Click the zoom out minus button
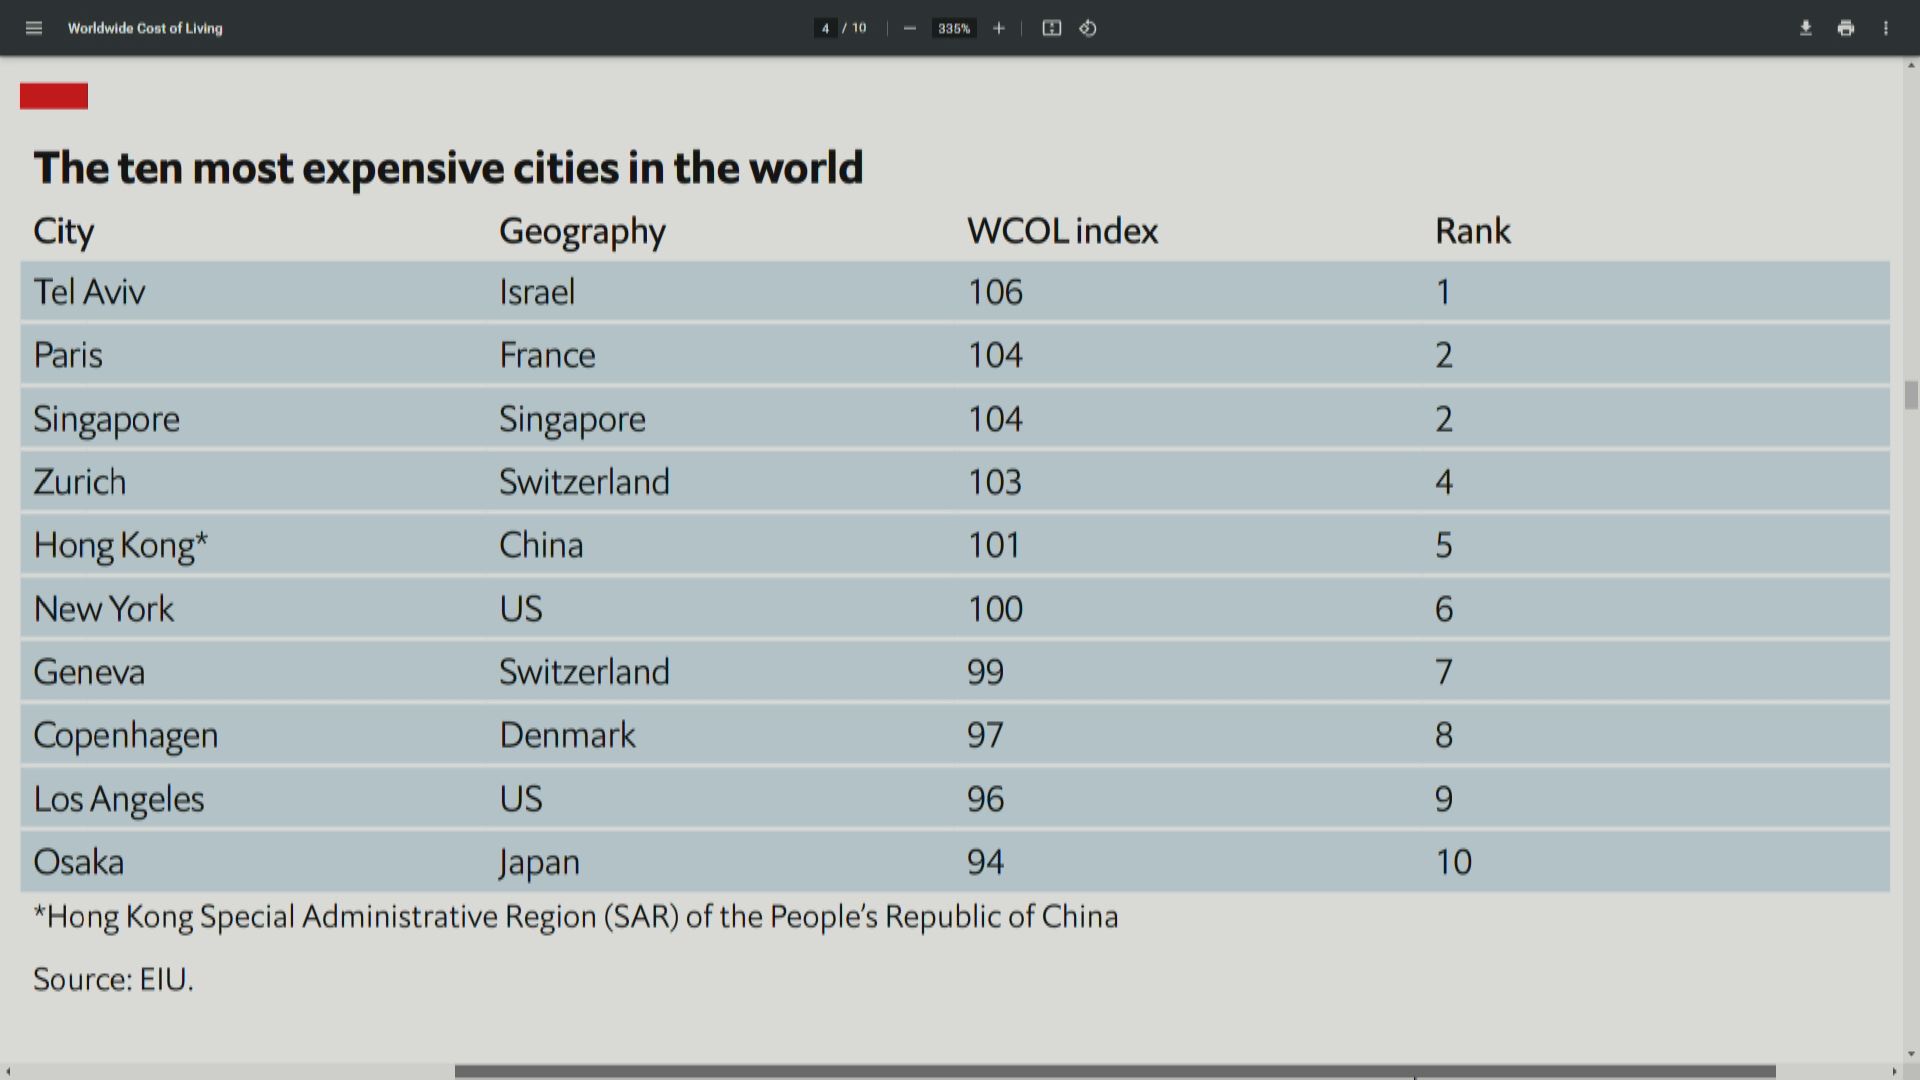This screenshot has width=1920, height=1080. 909,28
